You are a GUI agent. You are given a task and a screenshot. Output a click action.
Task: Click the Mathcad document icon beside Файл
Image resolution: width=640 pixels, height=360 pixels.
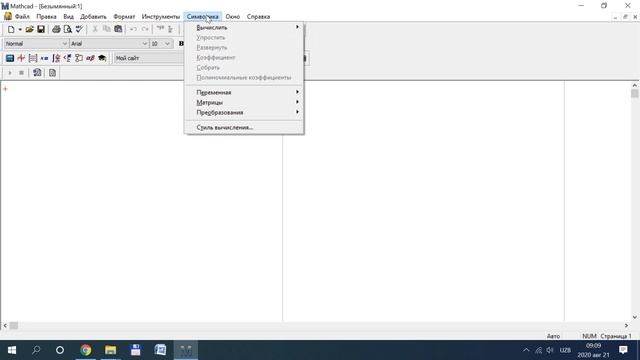(x=8, y=17)
